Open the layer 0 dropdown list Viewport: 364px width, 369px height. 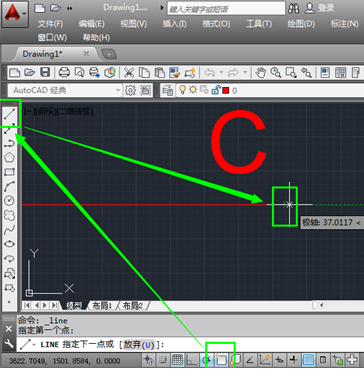pyautogui.click(x=270, y=90)
